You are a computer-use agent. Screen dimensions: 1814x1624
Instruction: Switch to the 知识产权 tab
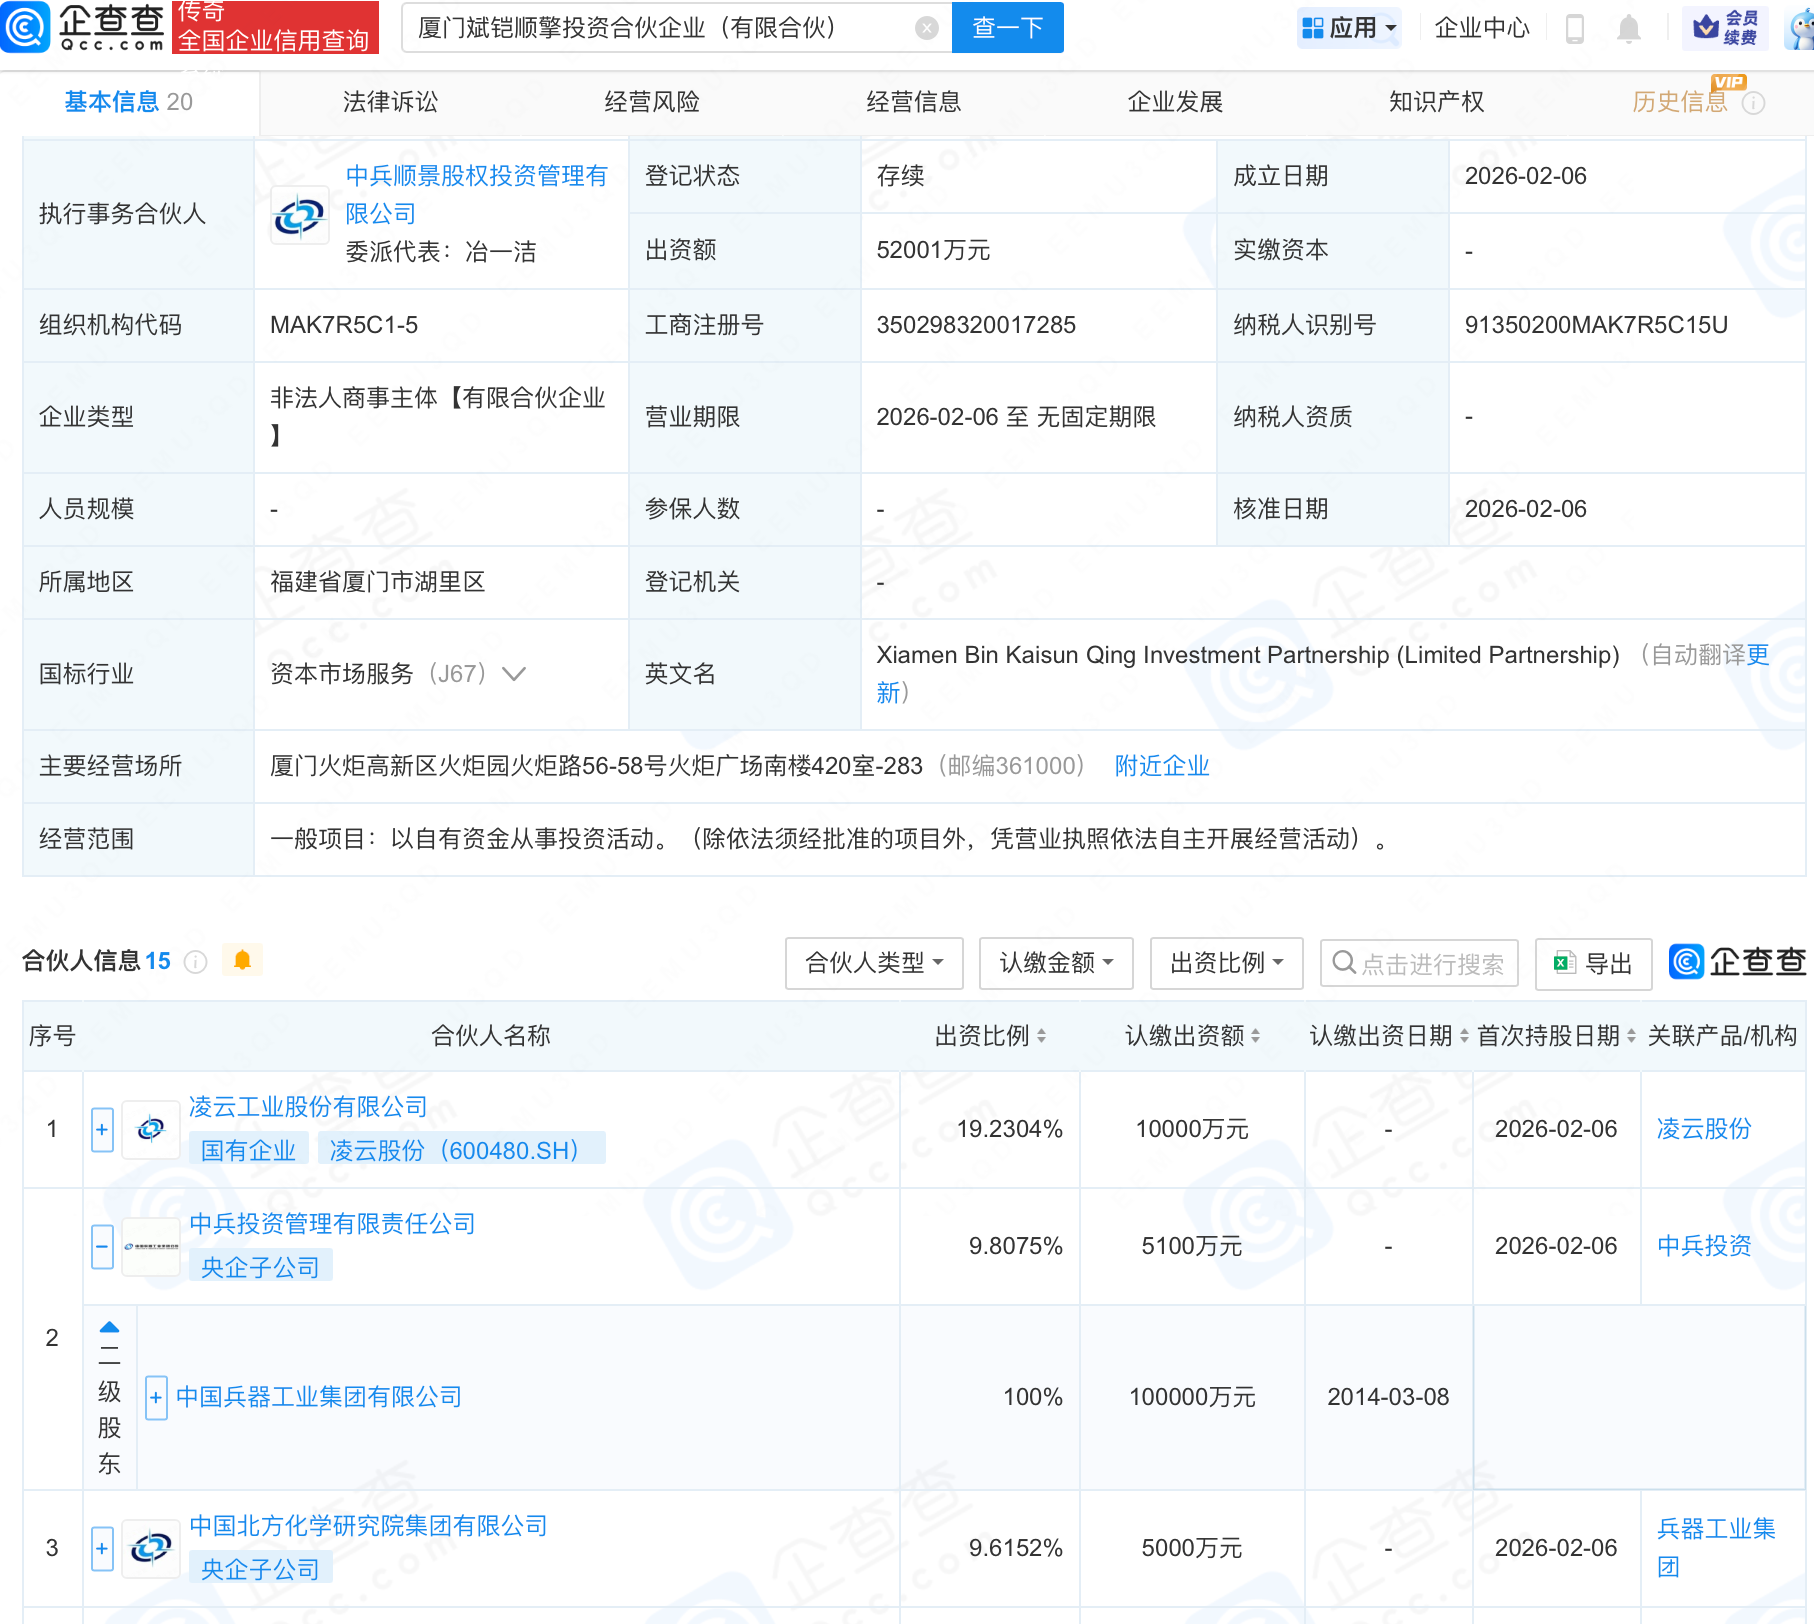[1436, 102]
